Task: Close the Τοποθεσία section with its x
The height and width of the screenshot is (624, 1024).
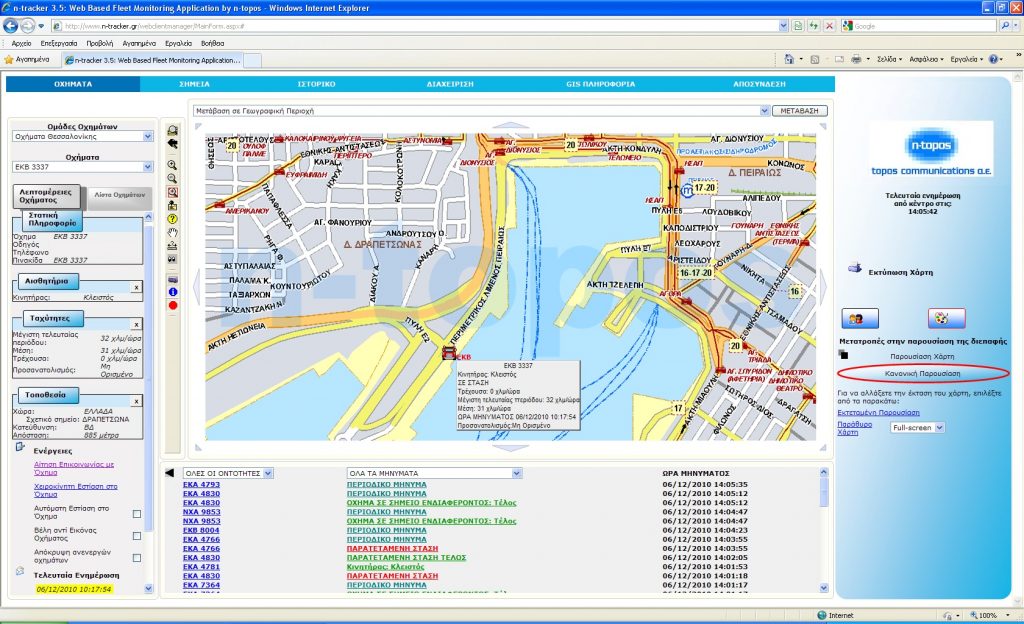Action: [136, 401]
